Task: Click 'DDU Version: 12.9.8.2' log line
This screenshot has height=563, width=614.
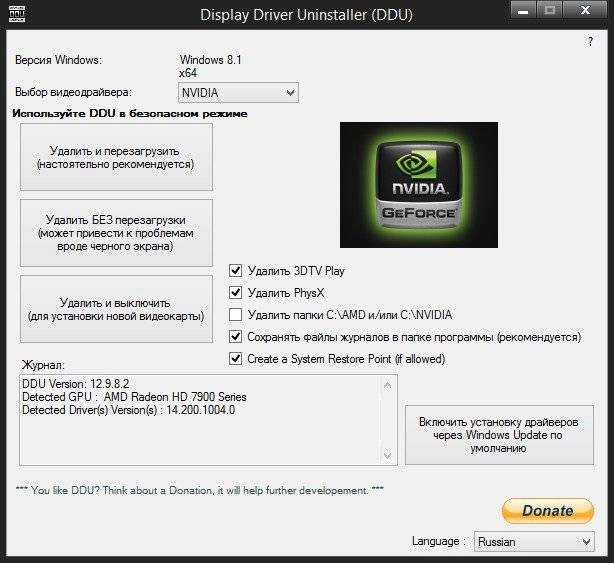Action: click(76, 384)
